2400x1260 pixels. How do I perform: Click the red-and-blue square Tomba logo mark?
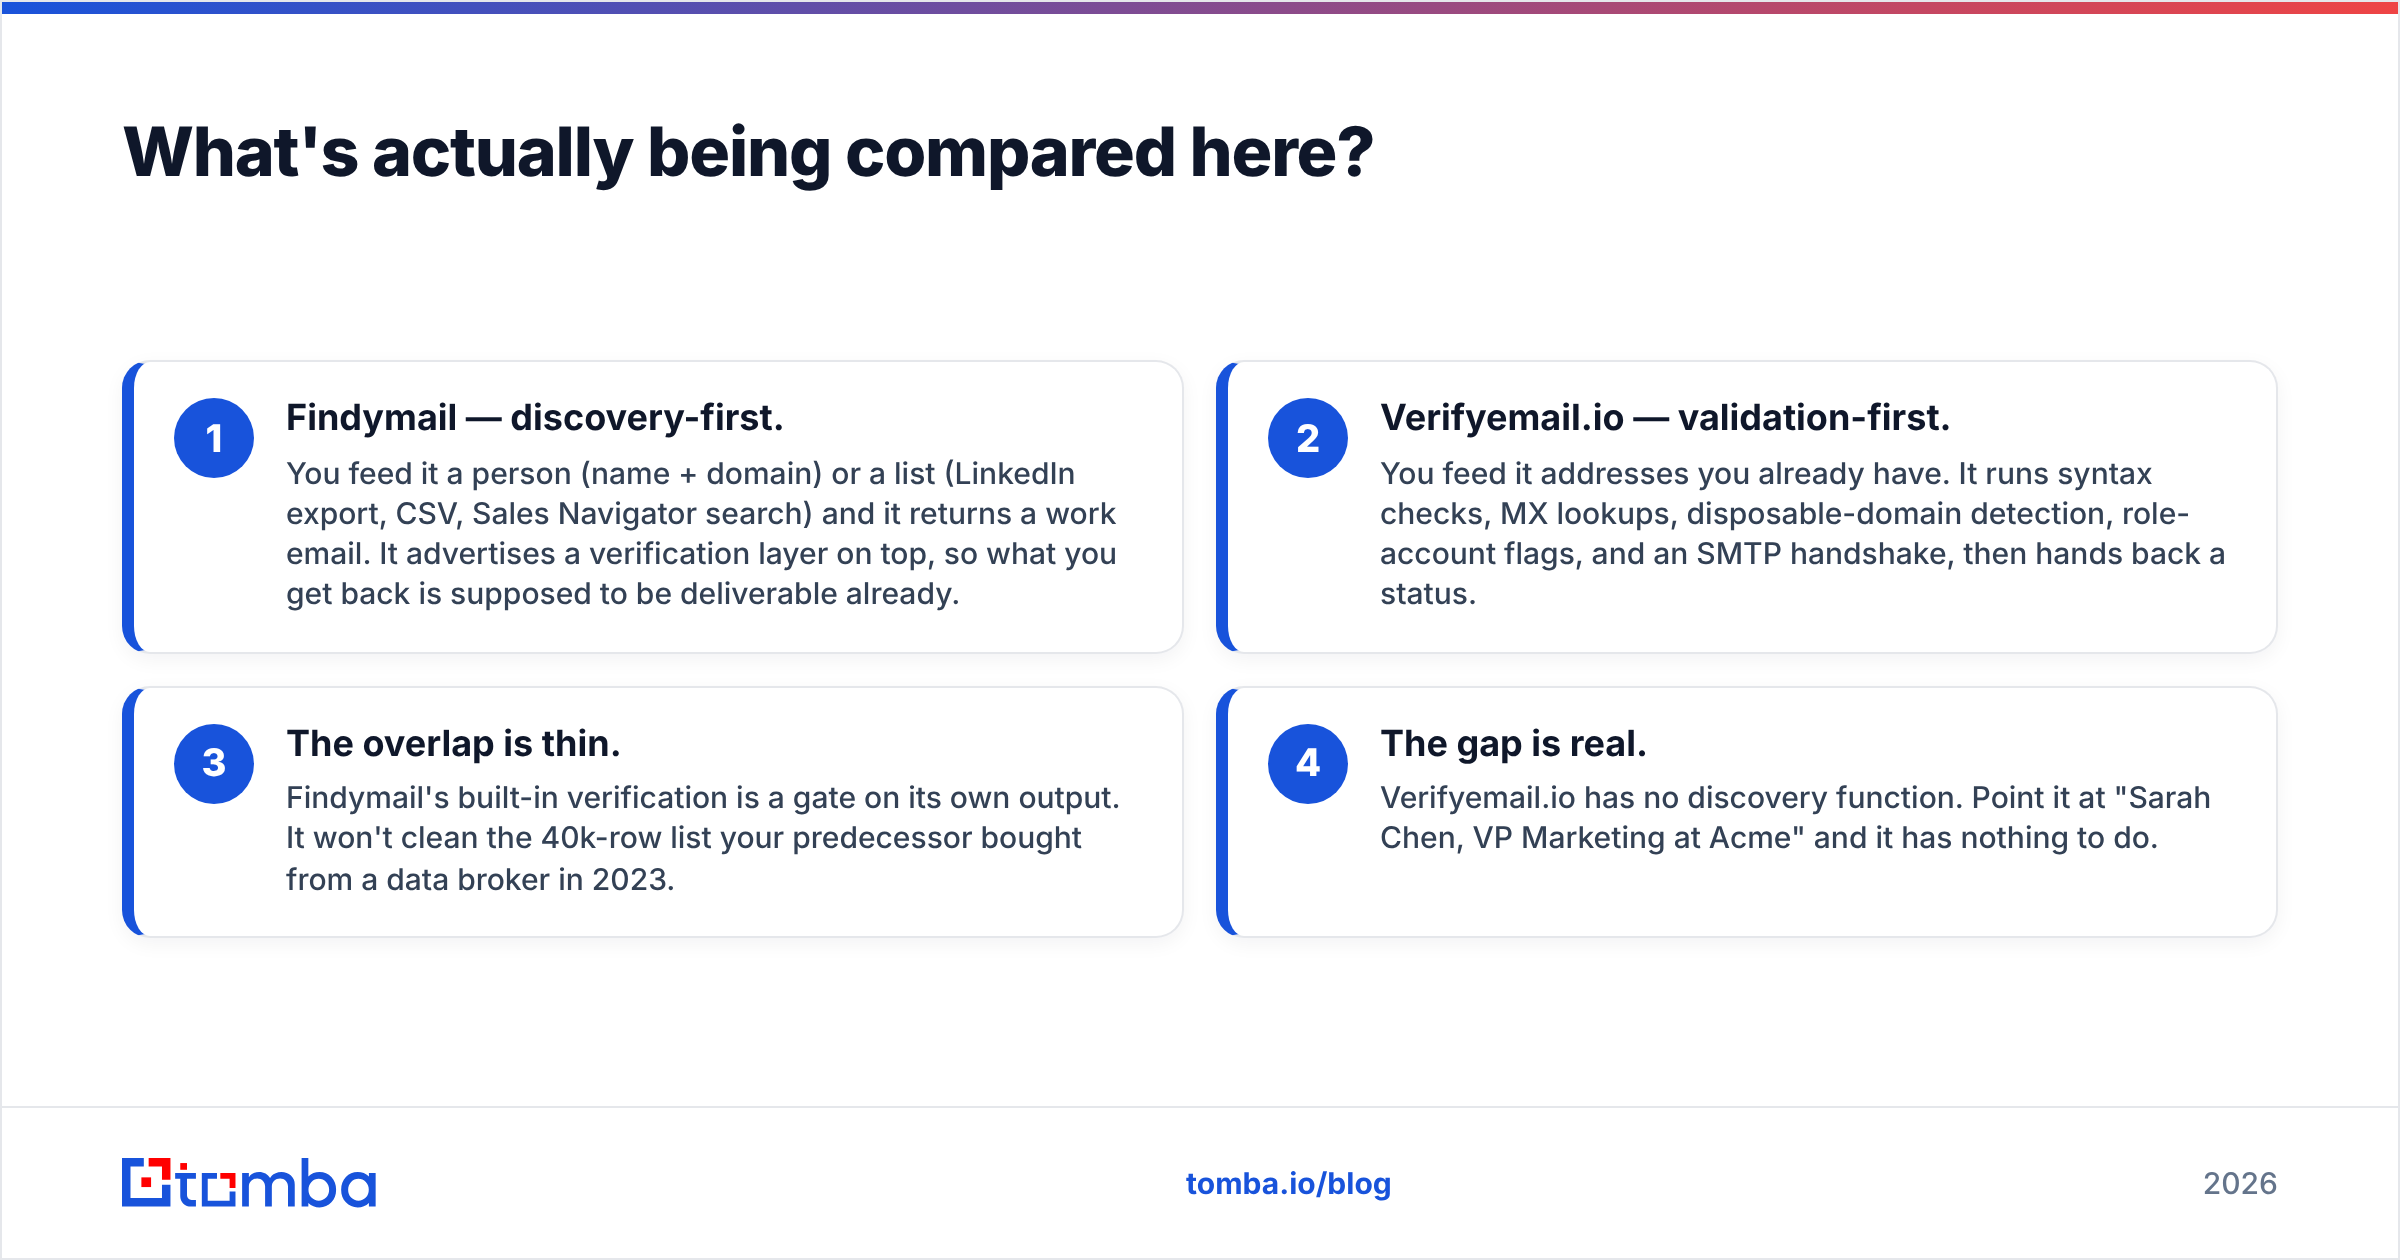[x=147, y=1183]
